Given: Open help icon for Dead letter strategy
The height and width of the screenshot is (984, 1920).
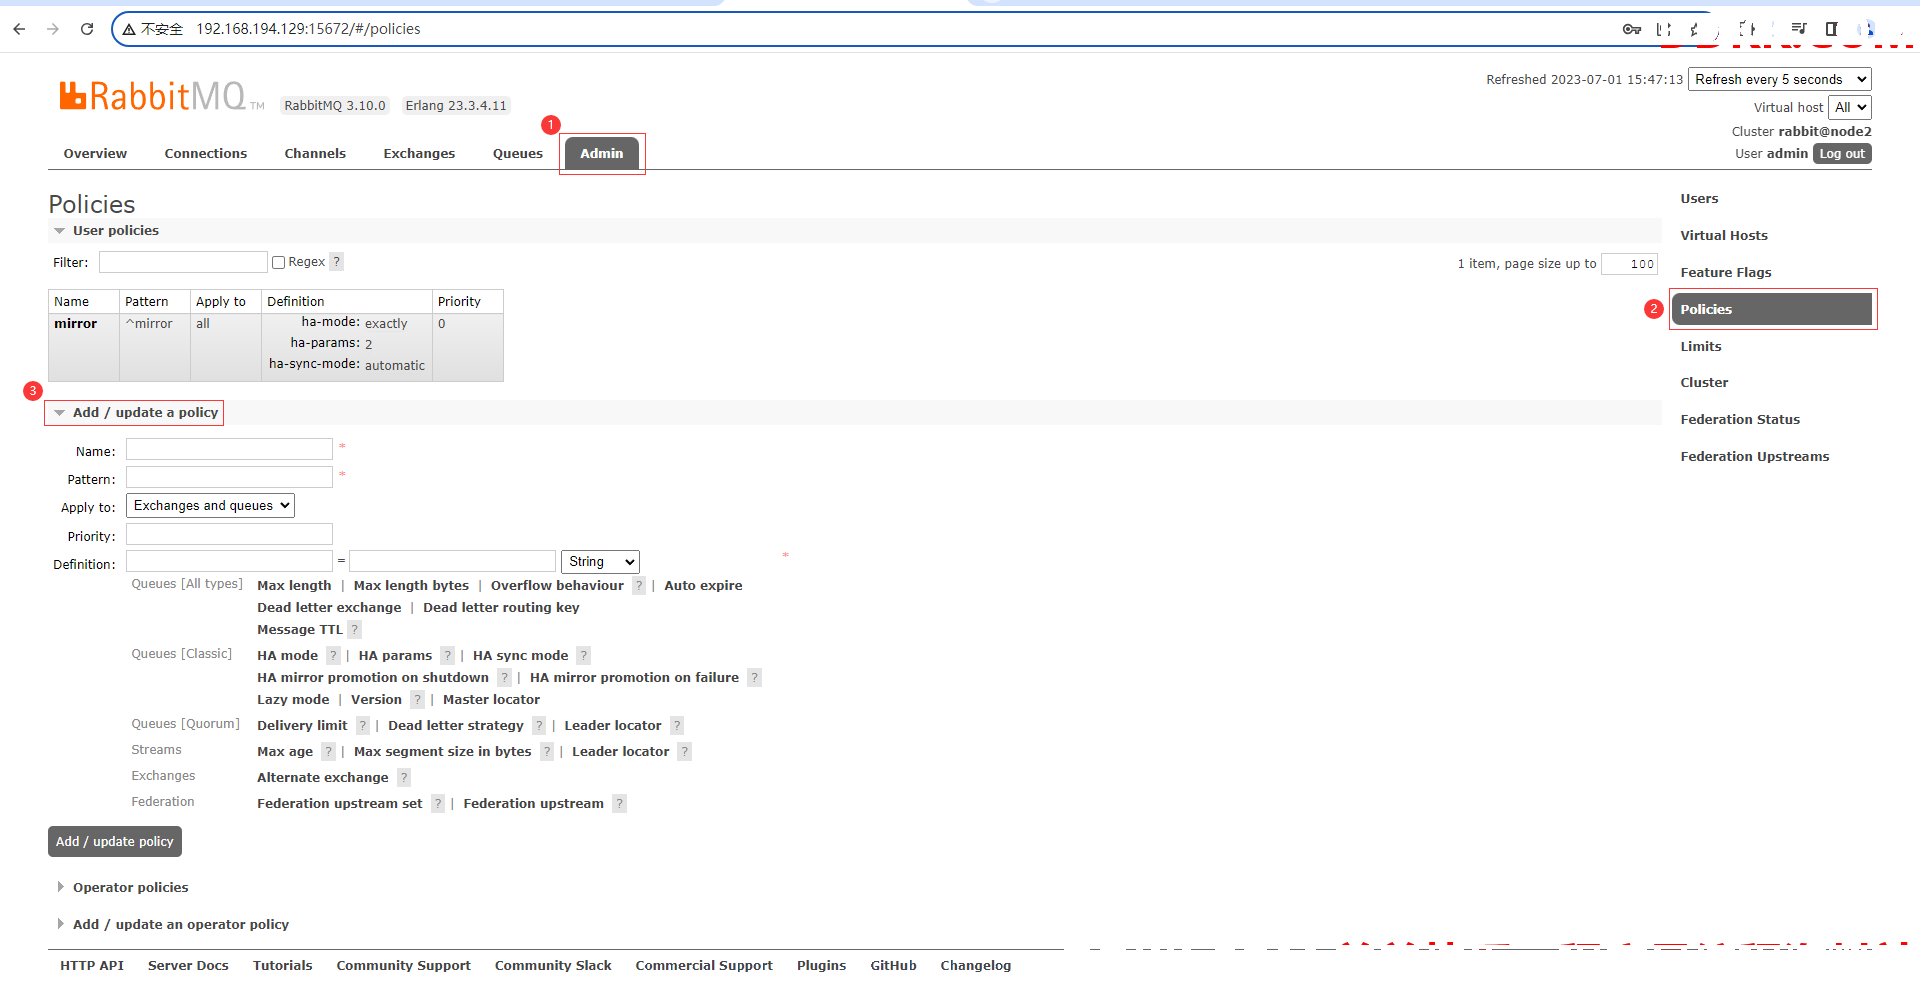Looking at the screenshot, I should (x=539, y=726).
